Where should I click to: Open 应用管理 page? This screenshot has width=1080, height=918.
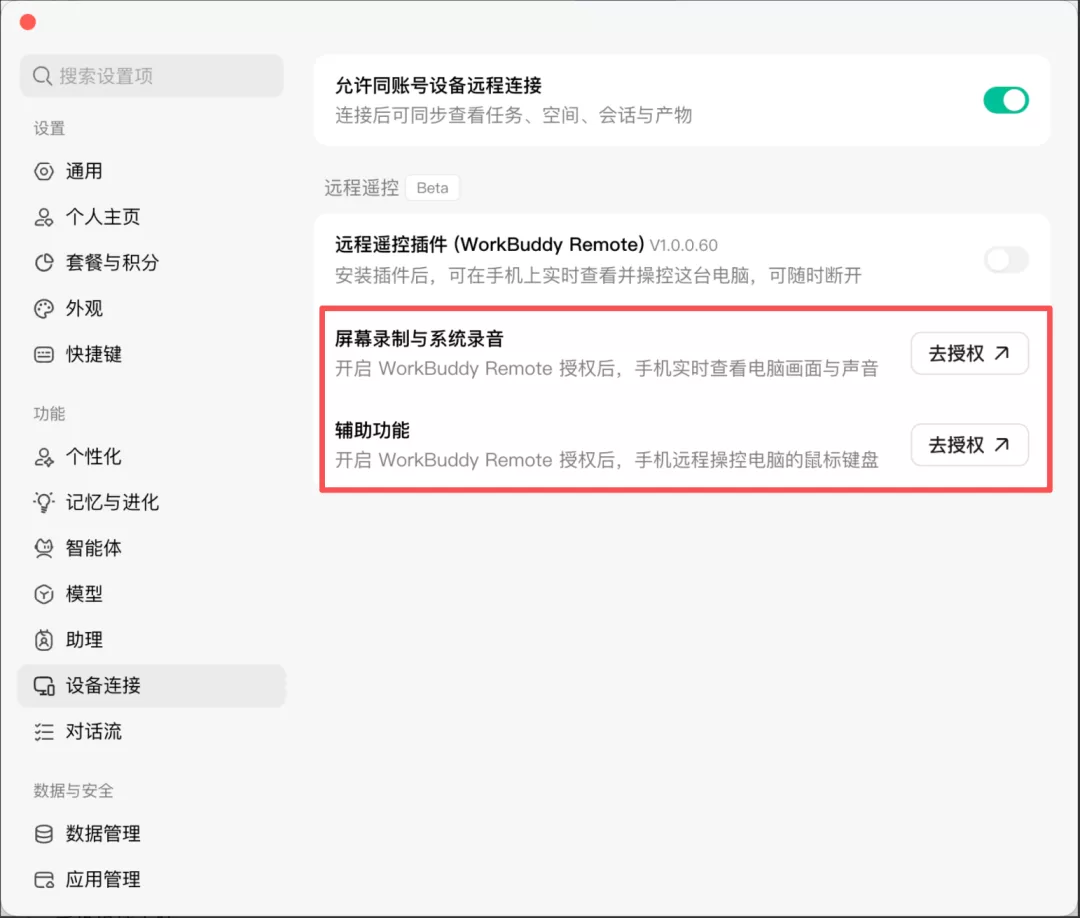point(152,879)
